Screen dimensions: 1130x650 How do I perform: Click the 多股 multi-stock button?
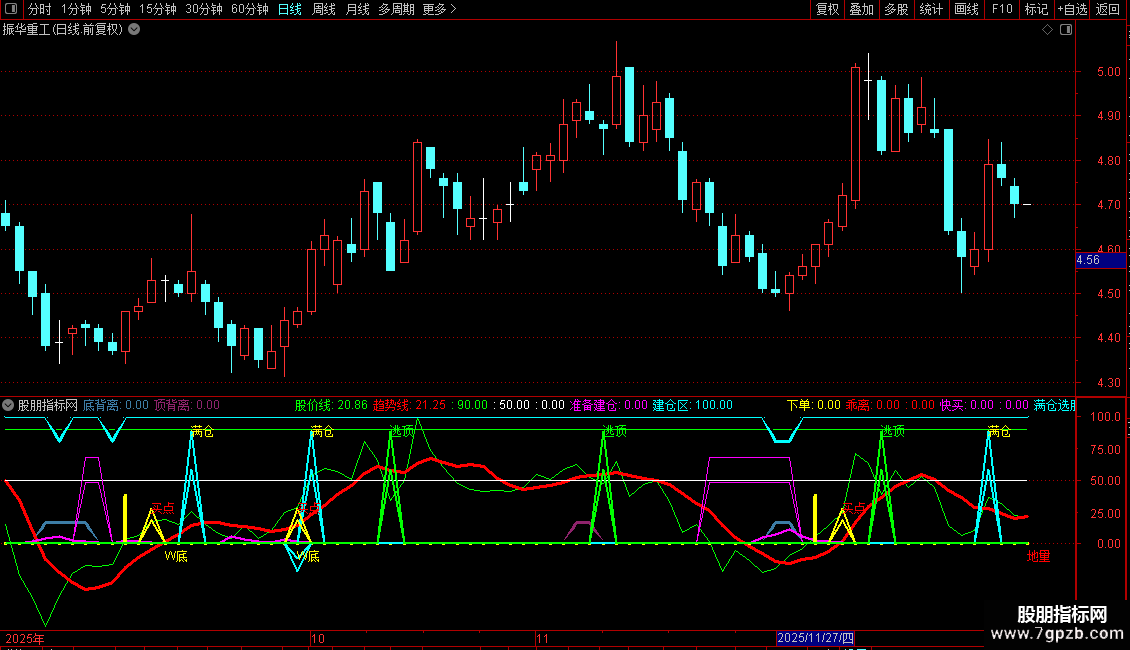click(896, 9)
